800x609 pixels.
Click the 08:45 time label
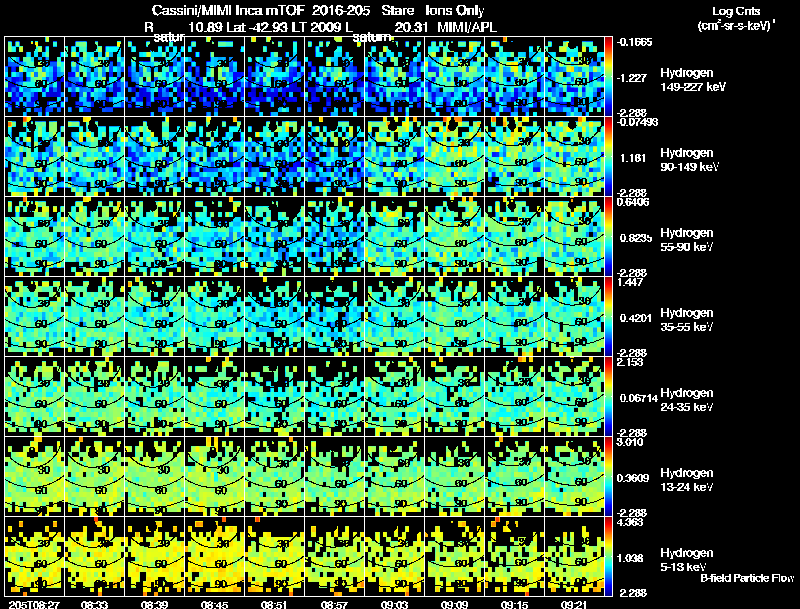pyautogui.click(x=214, y=604)
